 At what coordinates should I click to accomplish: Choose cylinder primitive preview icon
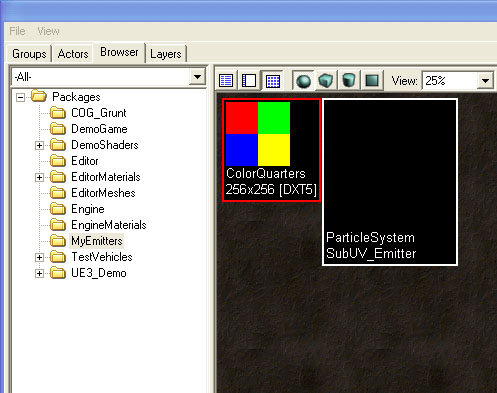pos(349,80)
